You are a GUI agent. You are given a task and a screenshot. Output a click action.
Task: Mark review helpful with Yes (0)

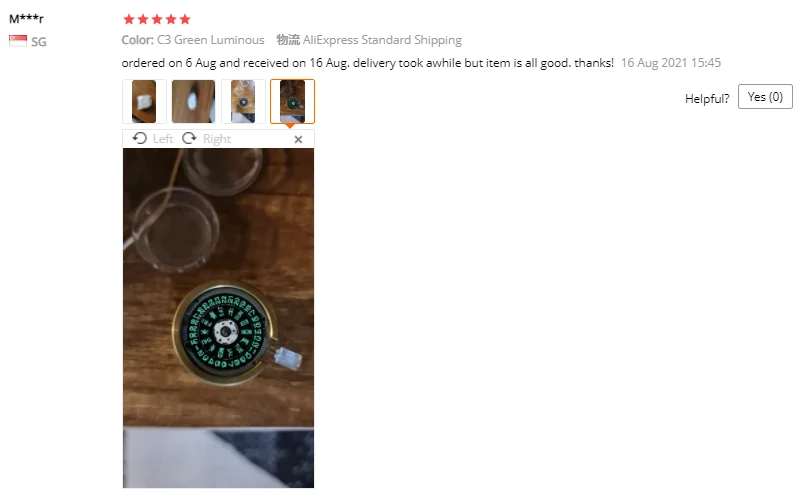(x=765, y=97)
